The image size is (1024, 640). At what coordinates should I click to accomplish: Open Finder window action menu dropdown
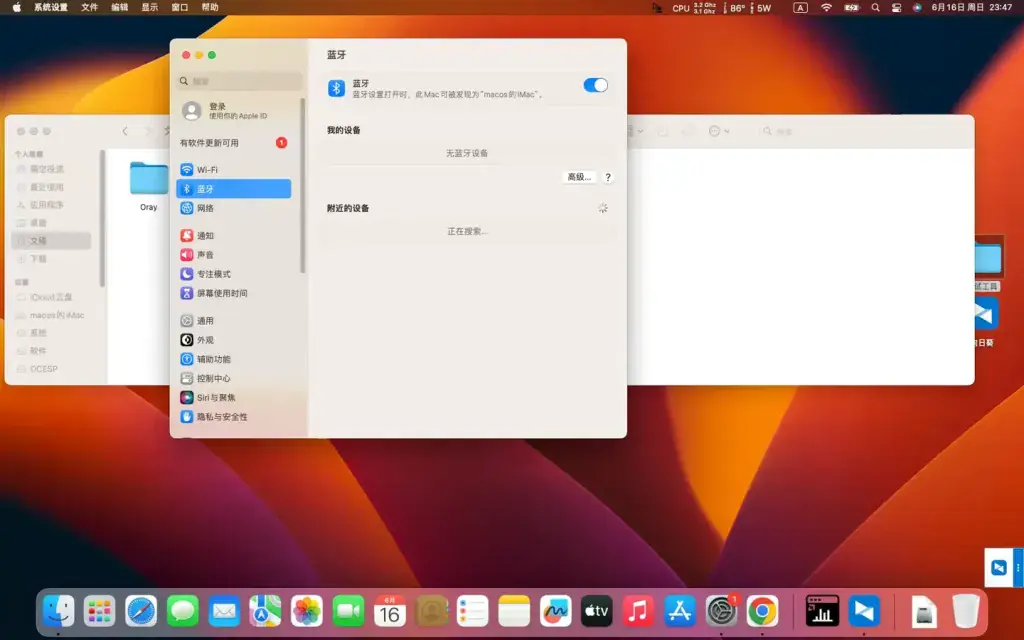pos(718,131)
